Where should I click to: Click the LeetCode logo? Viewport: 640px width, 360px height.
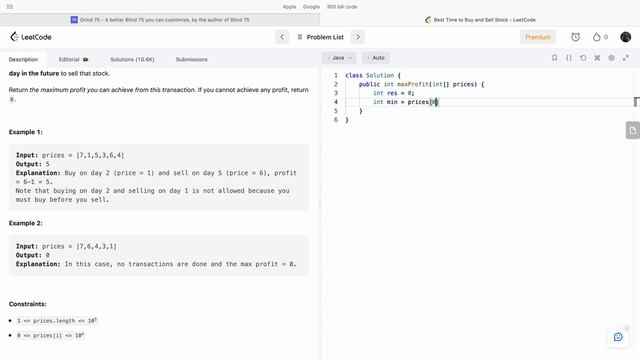[31, 37]
